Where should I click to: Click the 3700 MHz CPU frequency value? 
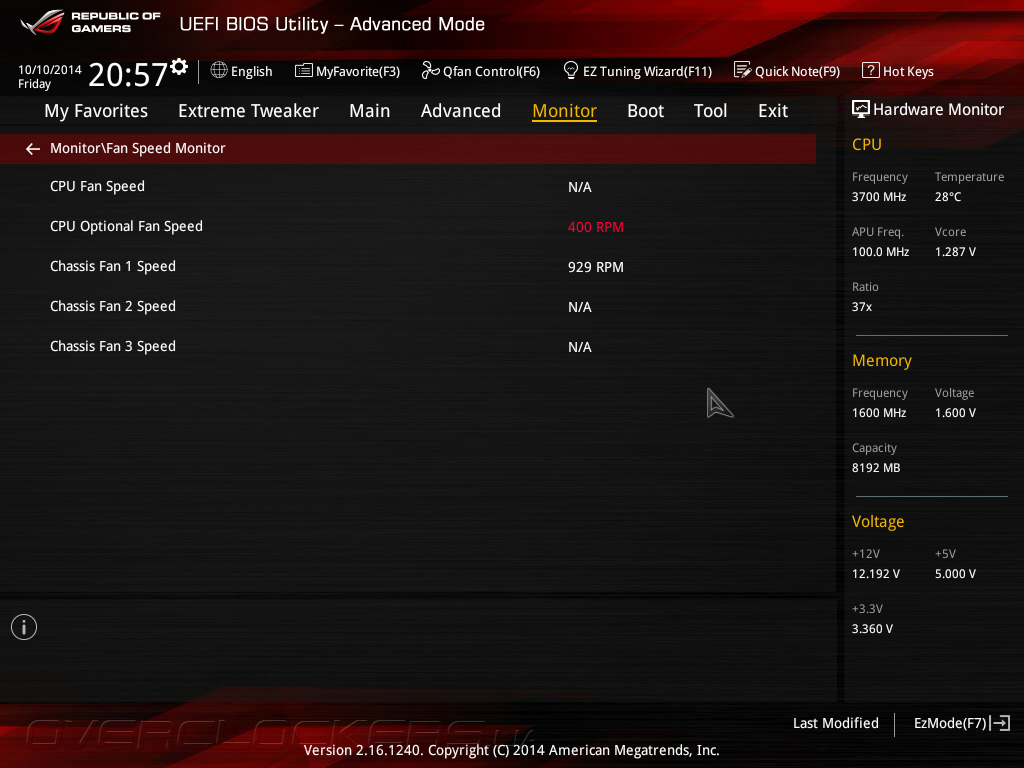879,197
